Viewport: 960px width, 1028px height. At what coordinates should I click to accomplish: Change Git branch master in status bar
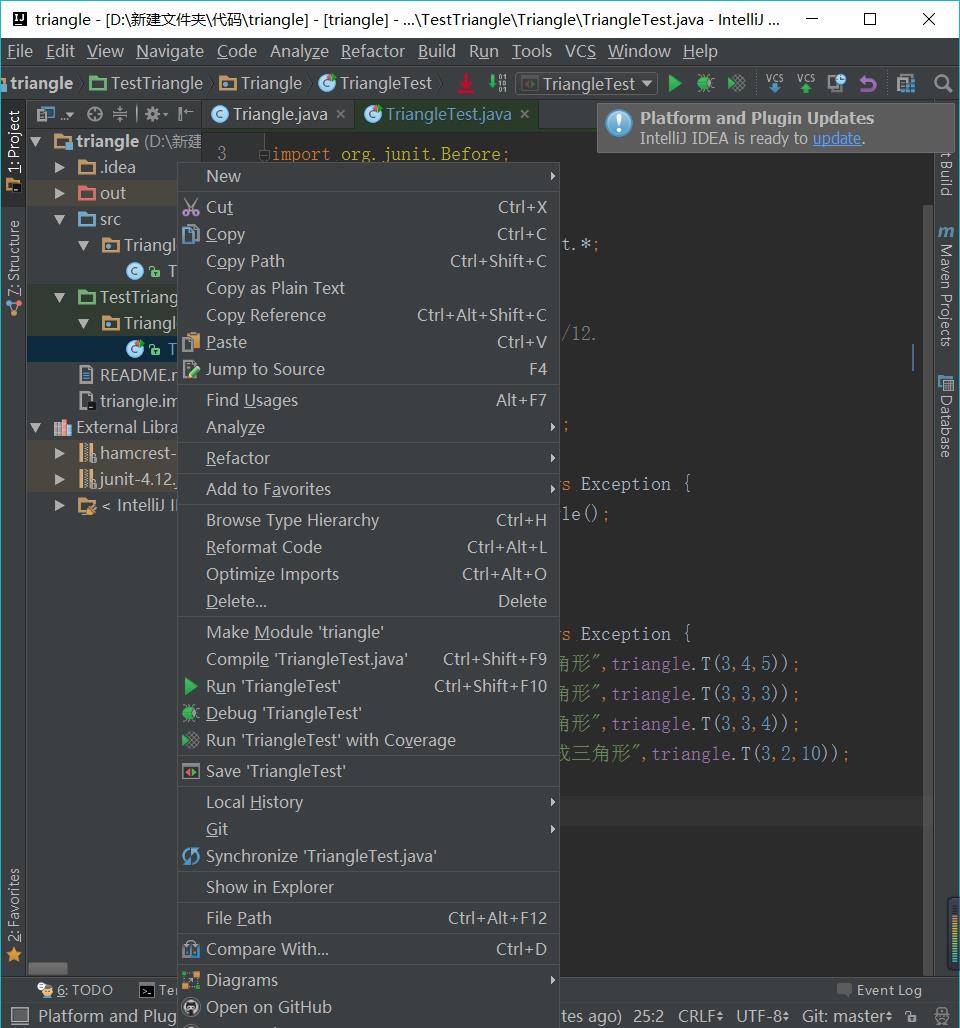coord(847,1016)
